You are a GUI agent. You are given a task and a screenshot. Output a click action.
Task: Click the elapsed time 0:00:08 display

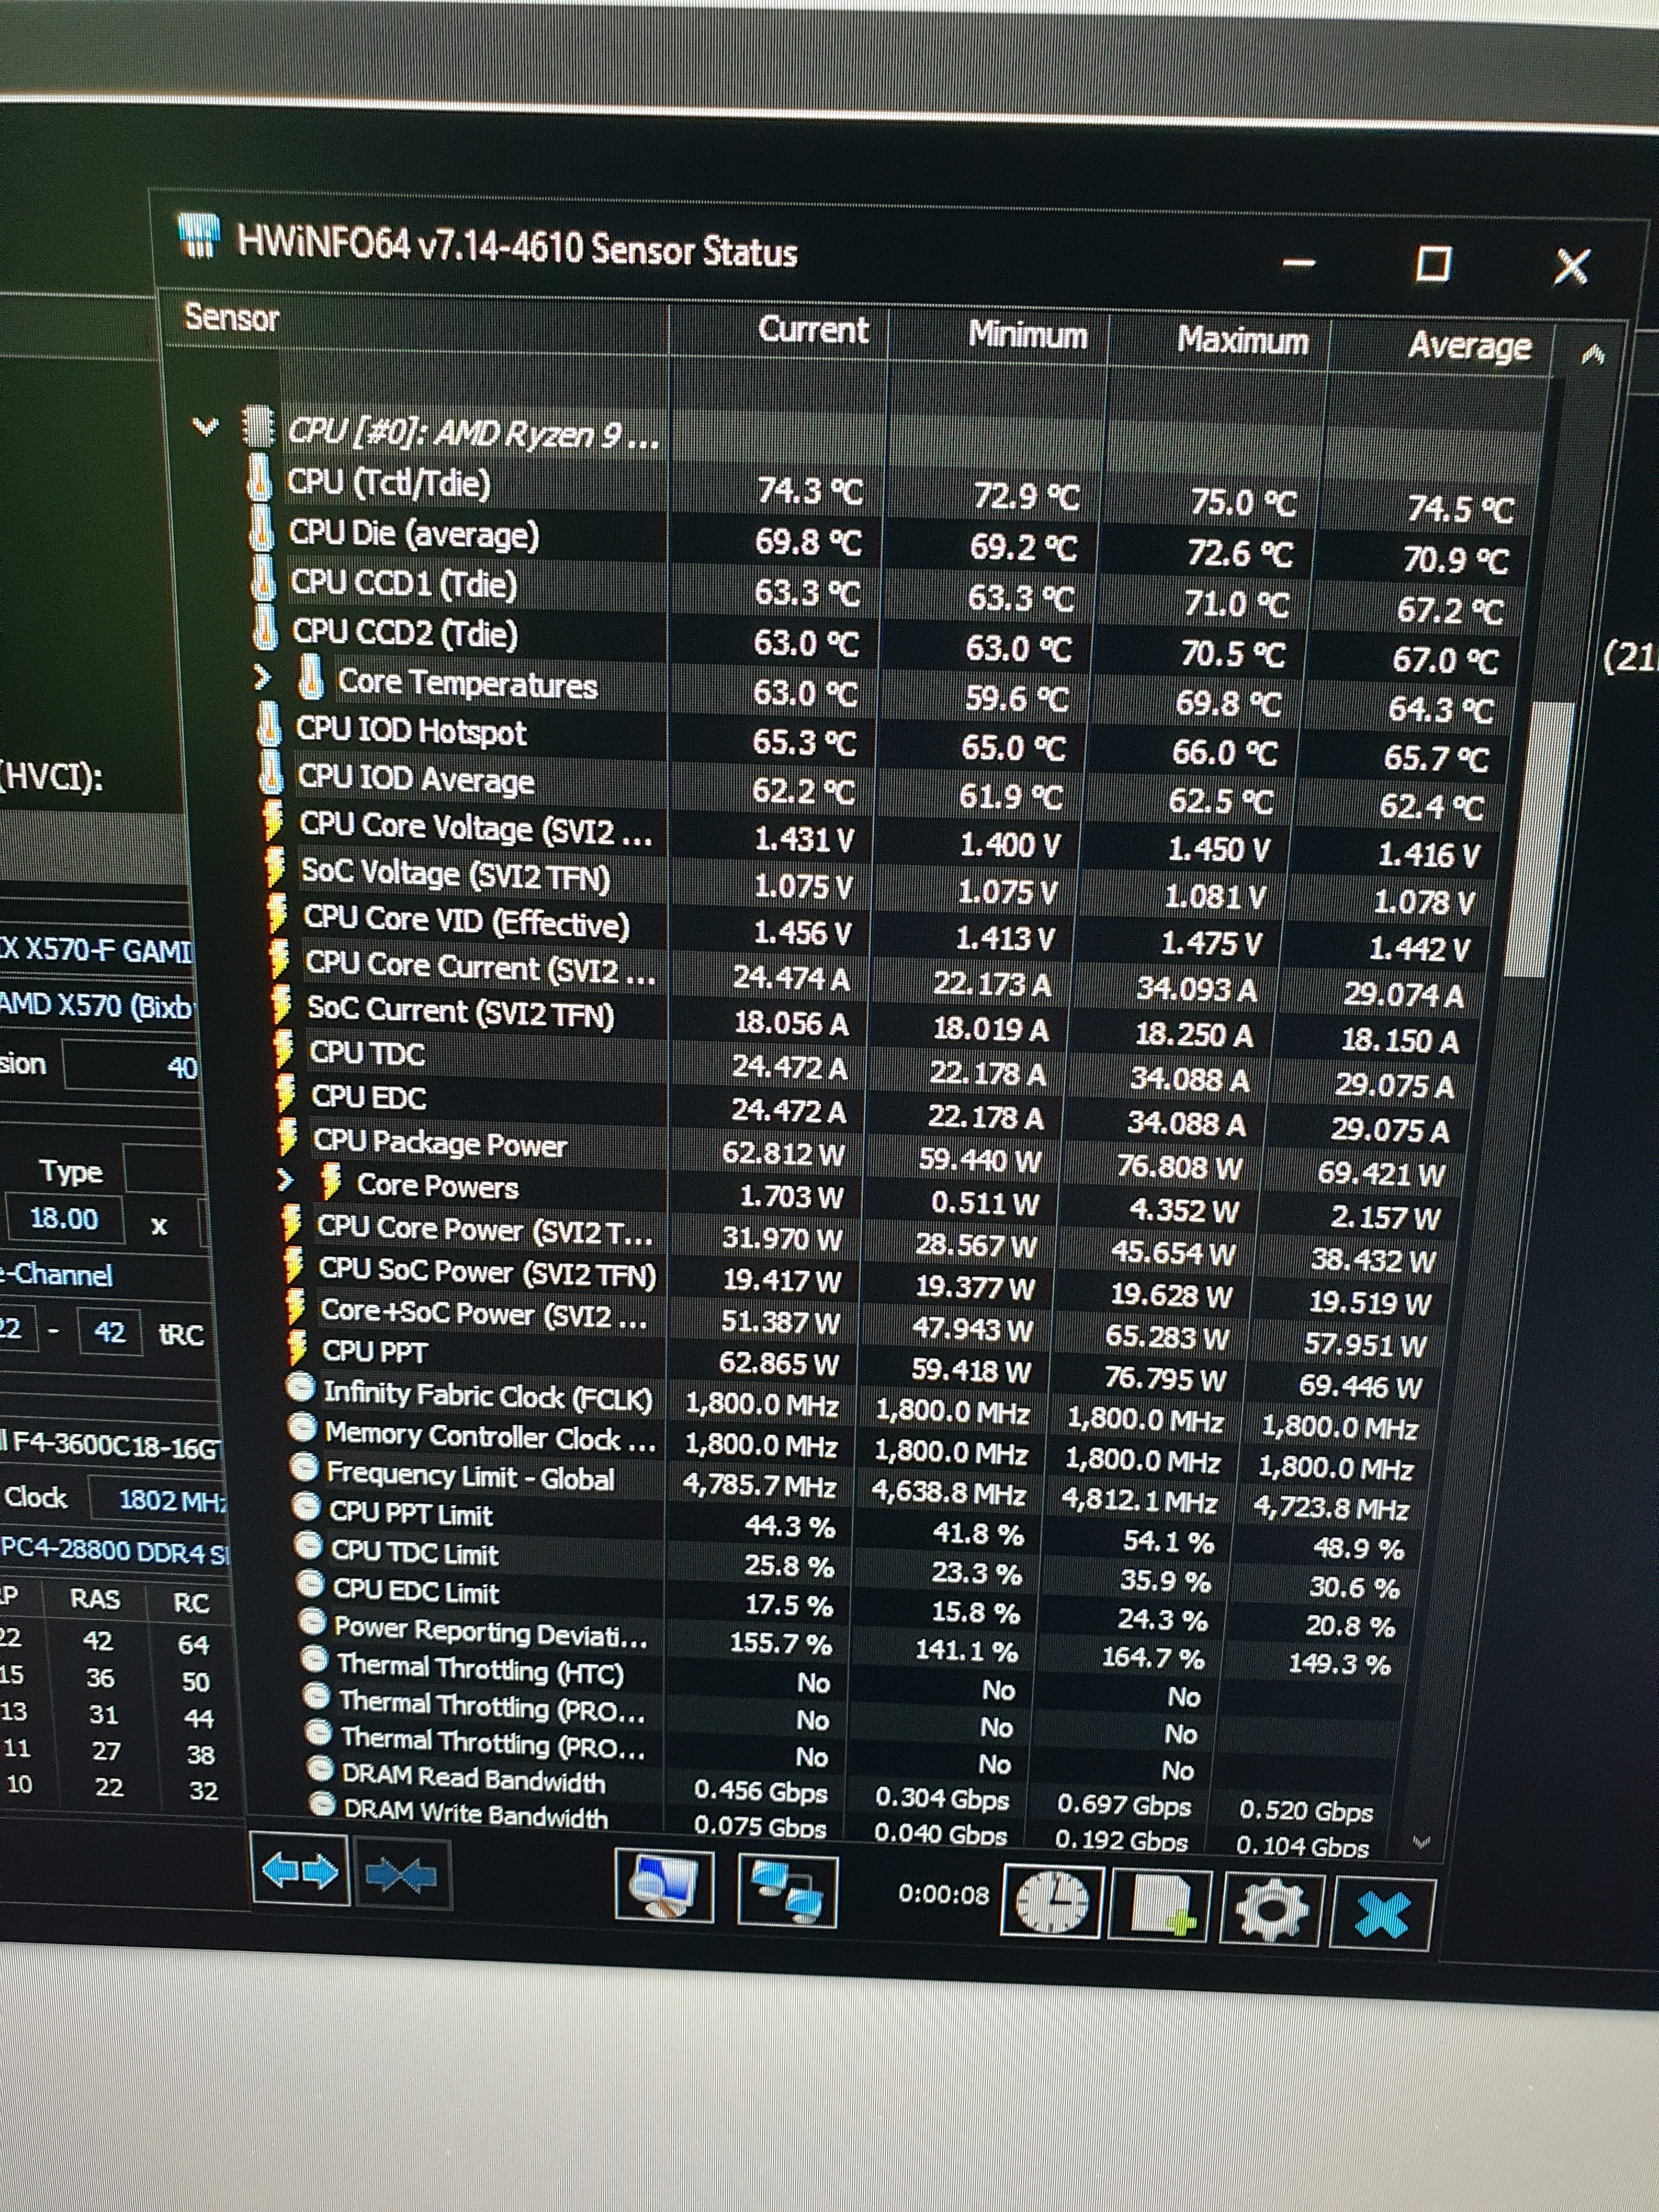click(x=943, y=1894)
